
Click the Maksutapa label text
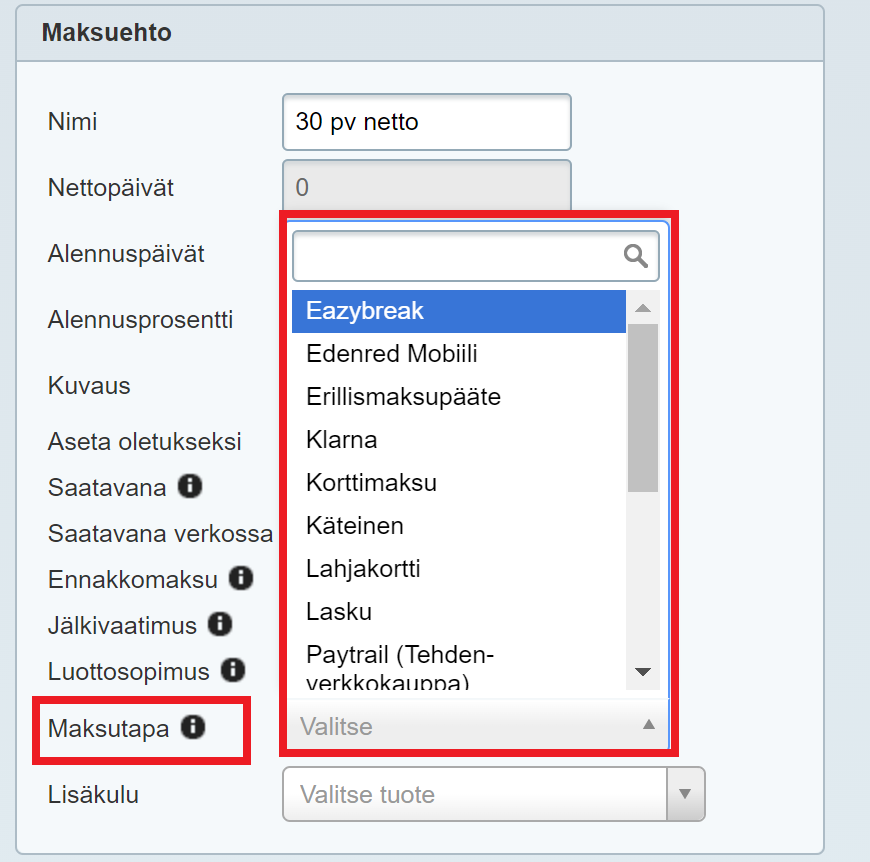(108, 728)
